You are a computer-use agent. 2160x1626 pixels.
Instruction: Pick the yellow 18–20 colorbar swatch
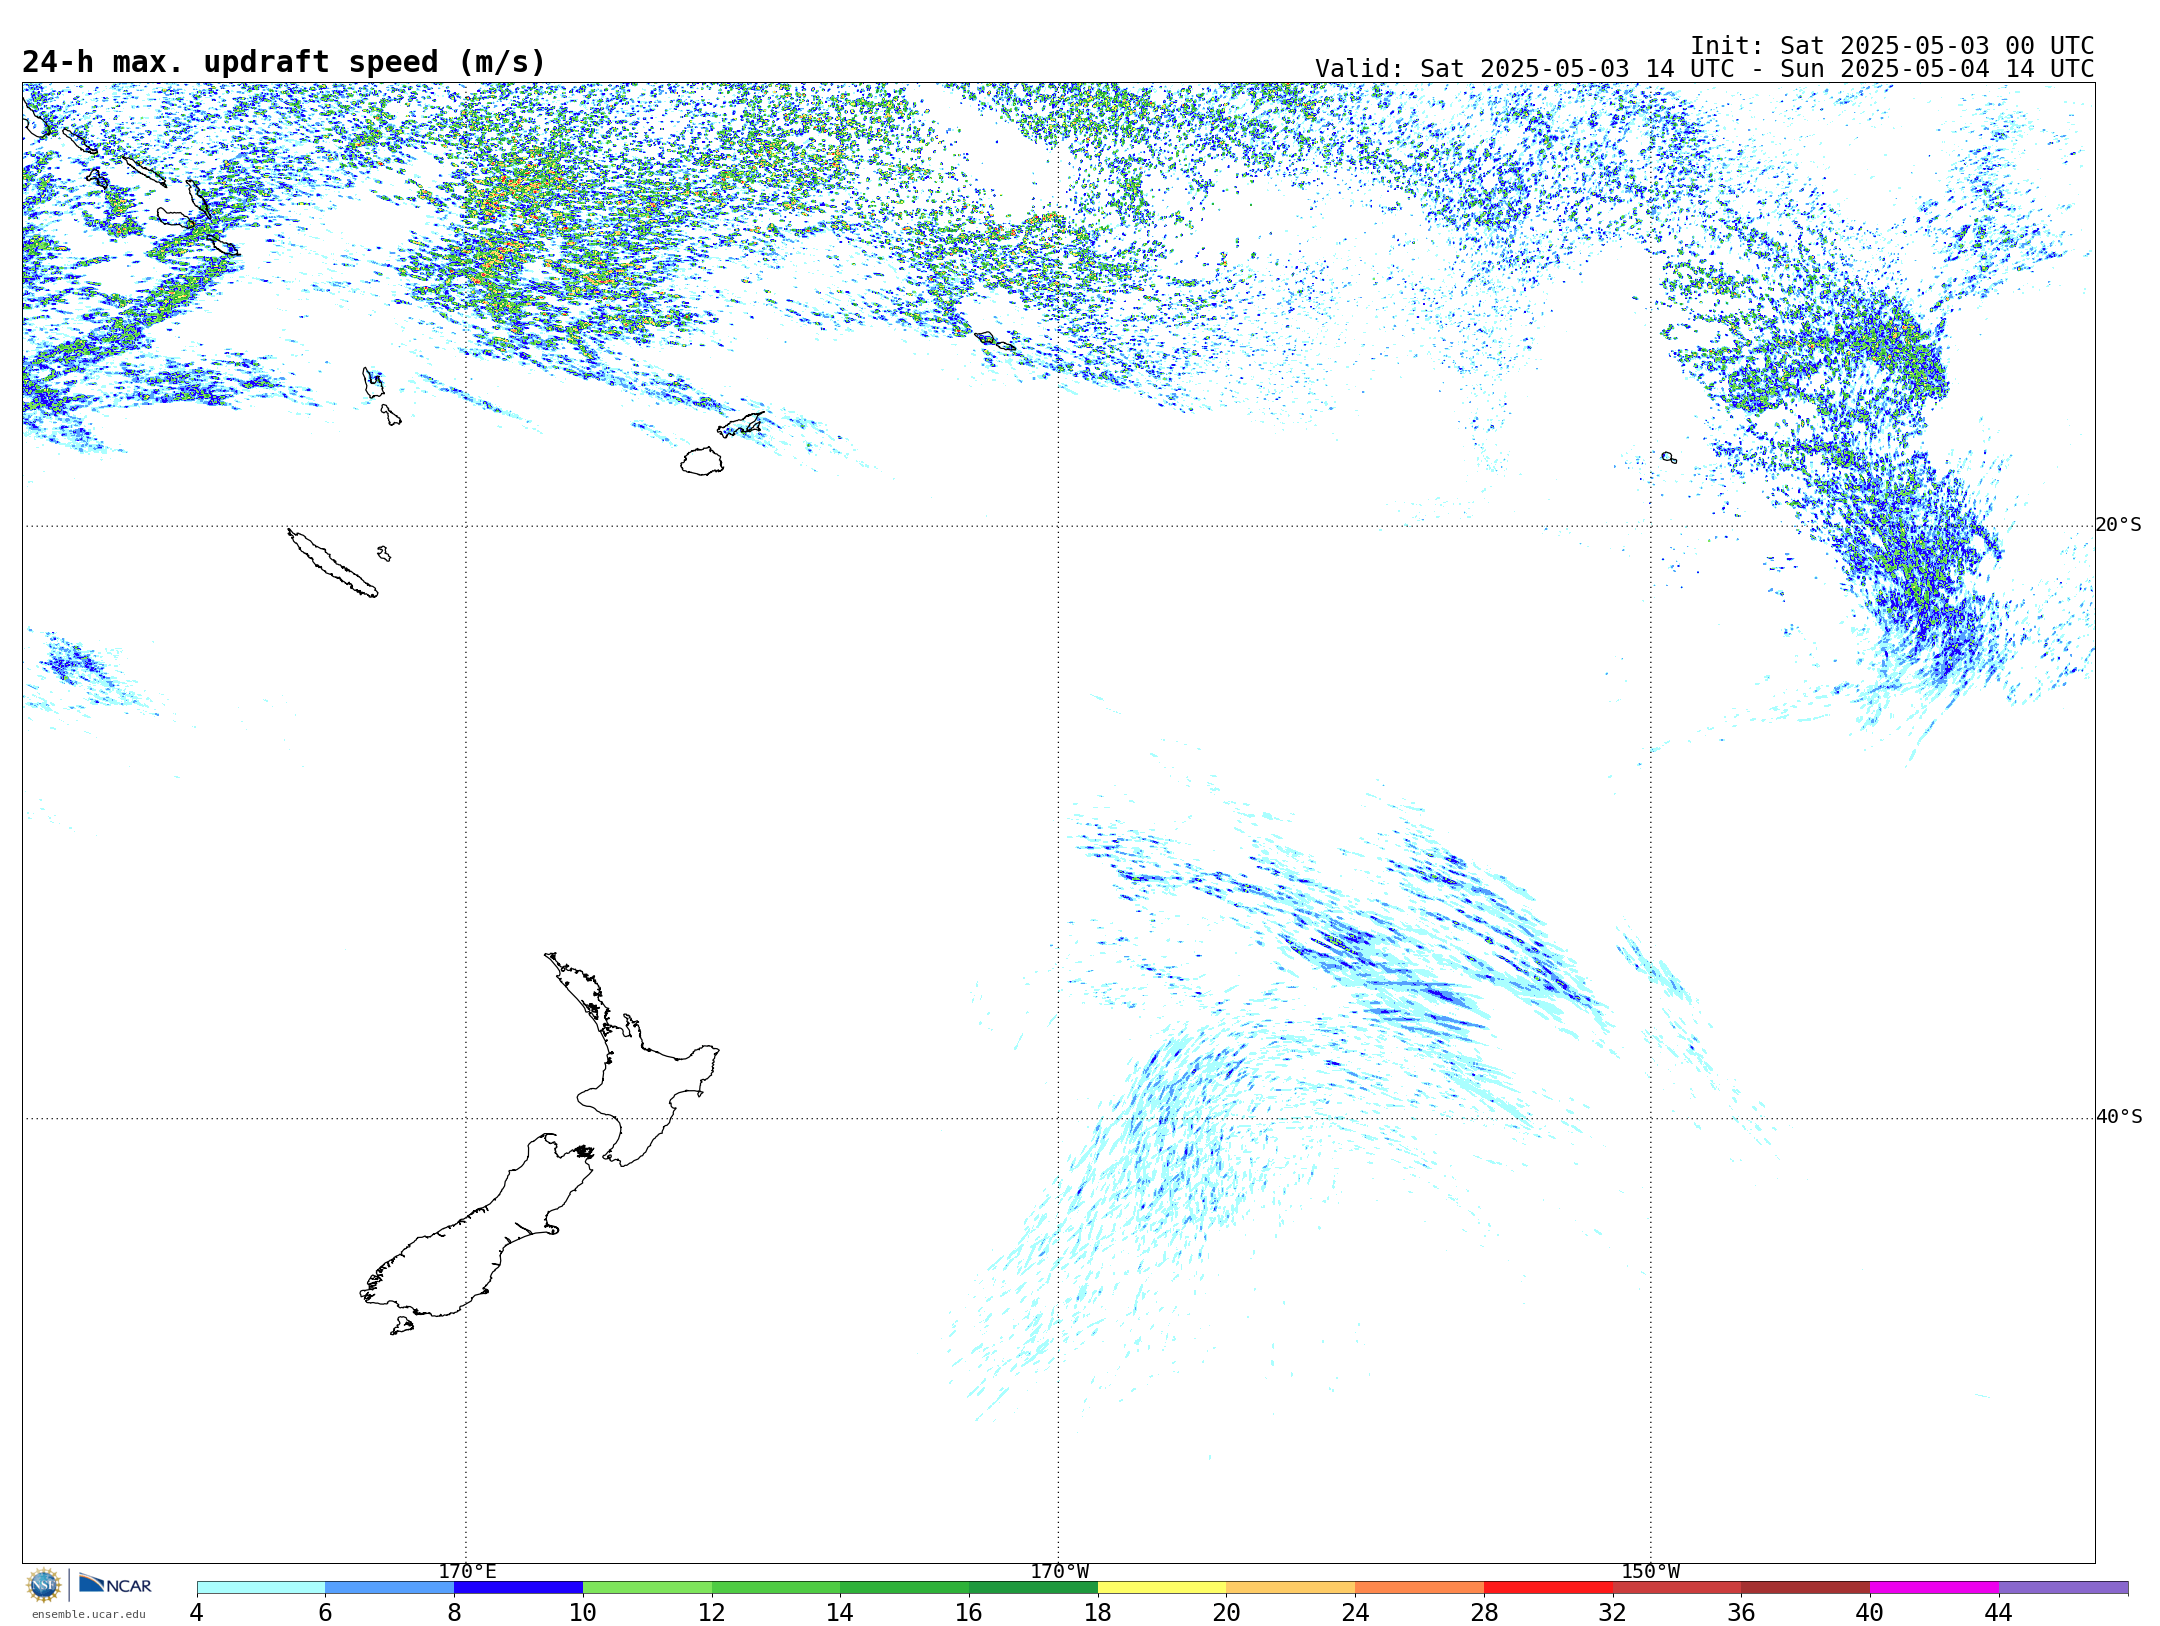coord(1162,1587)
